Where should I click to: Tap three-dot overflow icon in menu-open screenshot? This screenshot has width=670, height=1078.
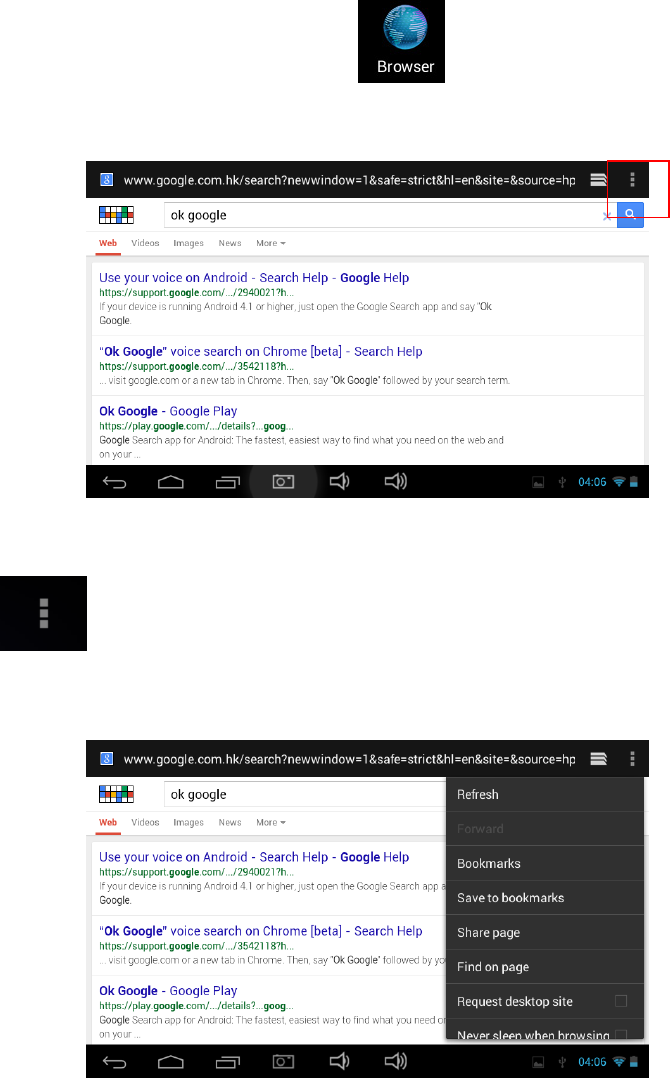[x=632, y=759]
